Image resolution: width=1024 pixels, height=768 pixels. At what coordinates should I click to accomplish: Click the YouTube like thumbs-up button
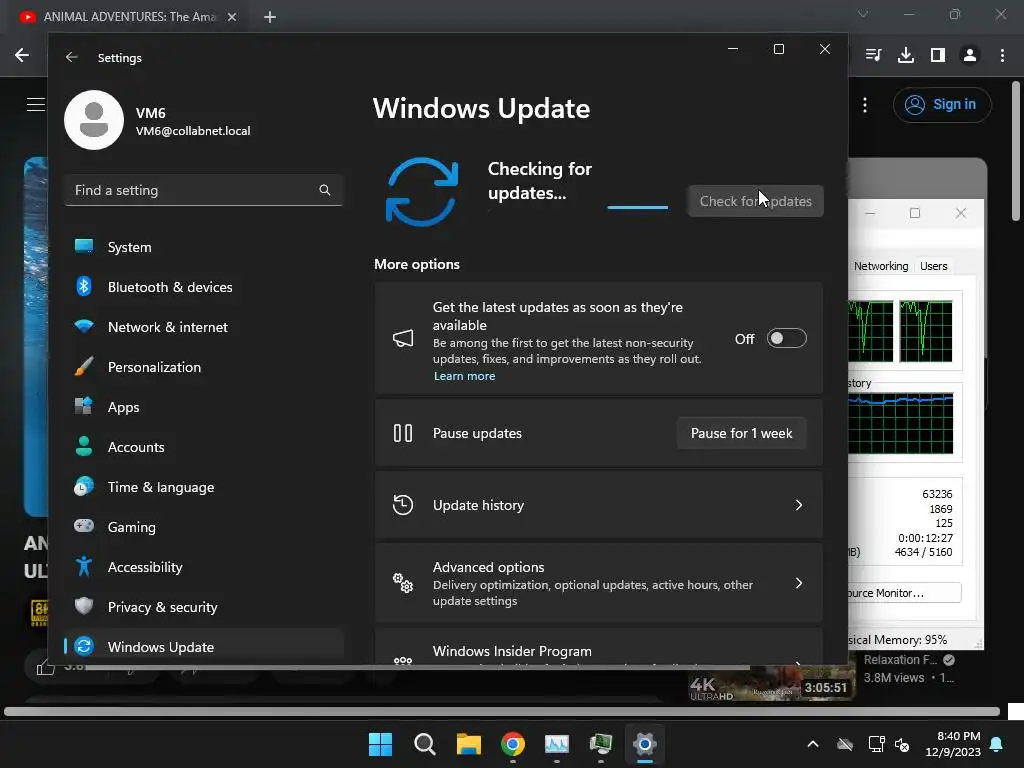[46, 667]
